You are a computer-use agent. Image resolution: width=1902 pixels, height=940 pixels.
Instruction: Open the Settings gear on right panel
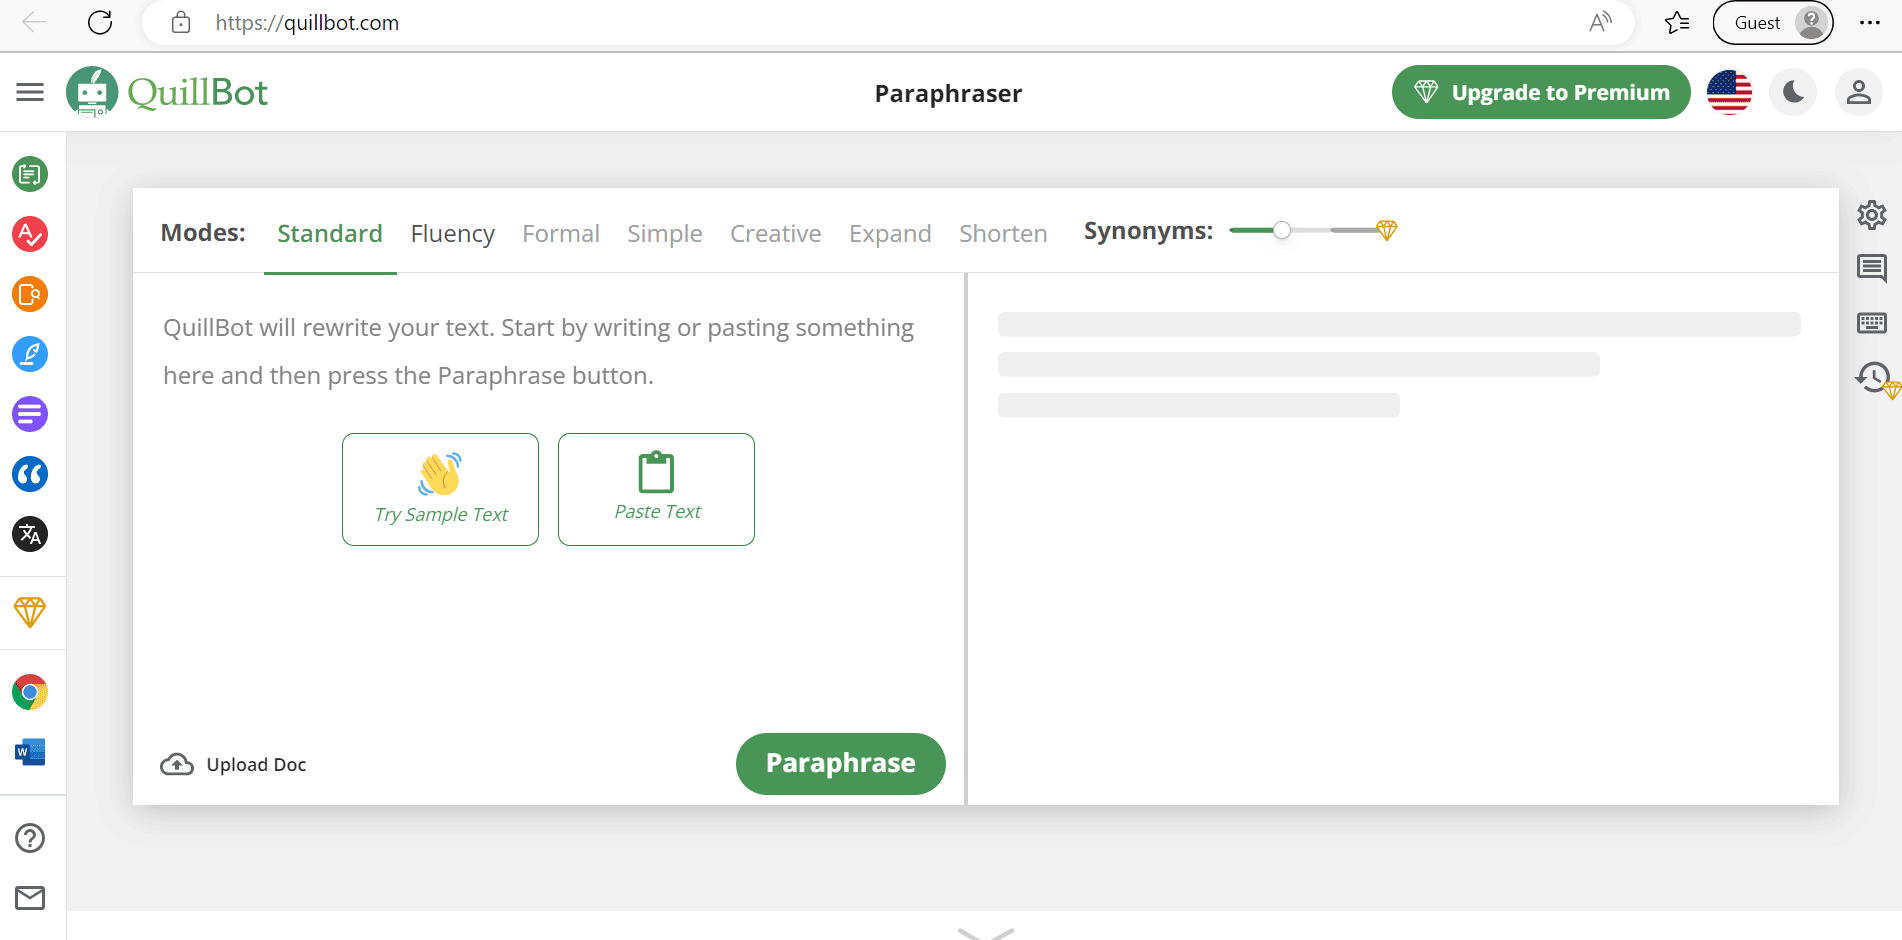pyautogui.click(x=1872, y=215)
